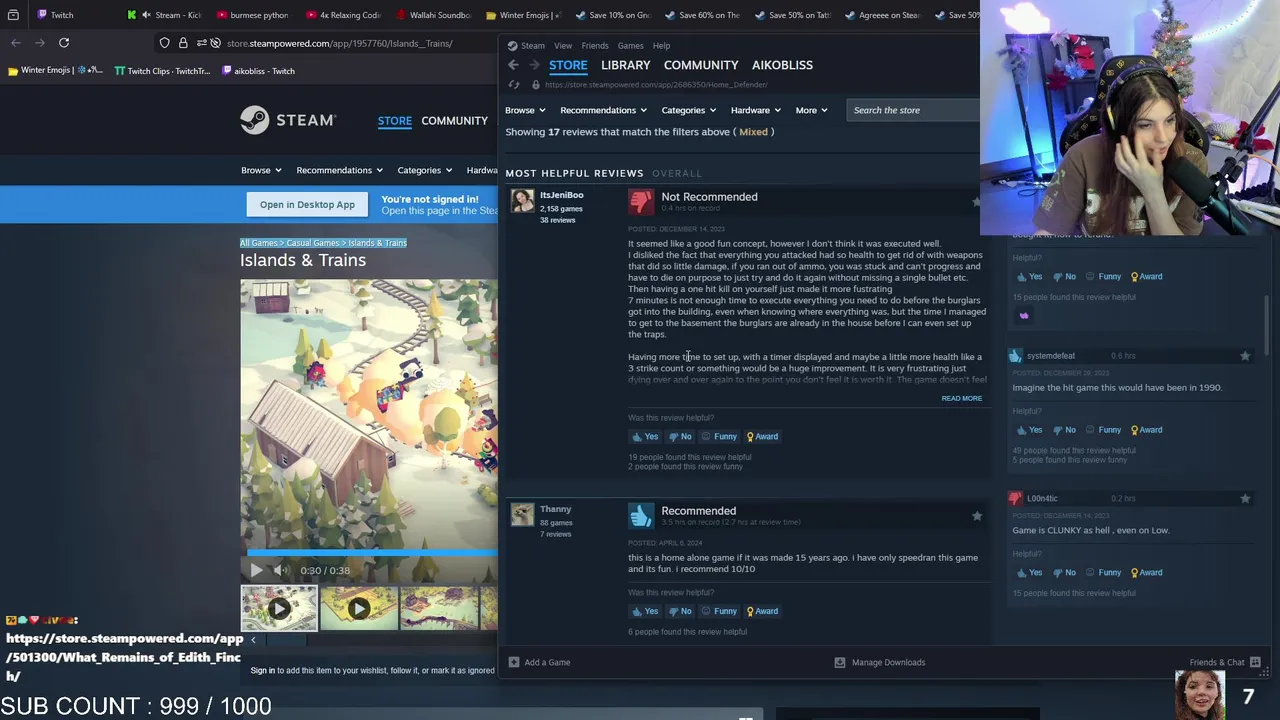Screen dimensions: 1280x720
Task: Open All Games breadcrumb link
Action: click(258, 243)
